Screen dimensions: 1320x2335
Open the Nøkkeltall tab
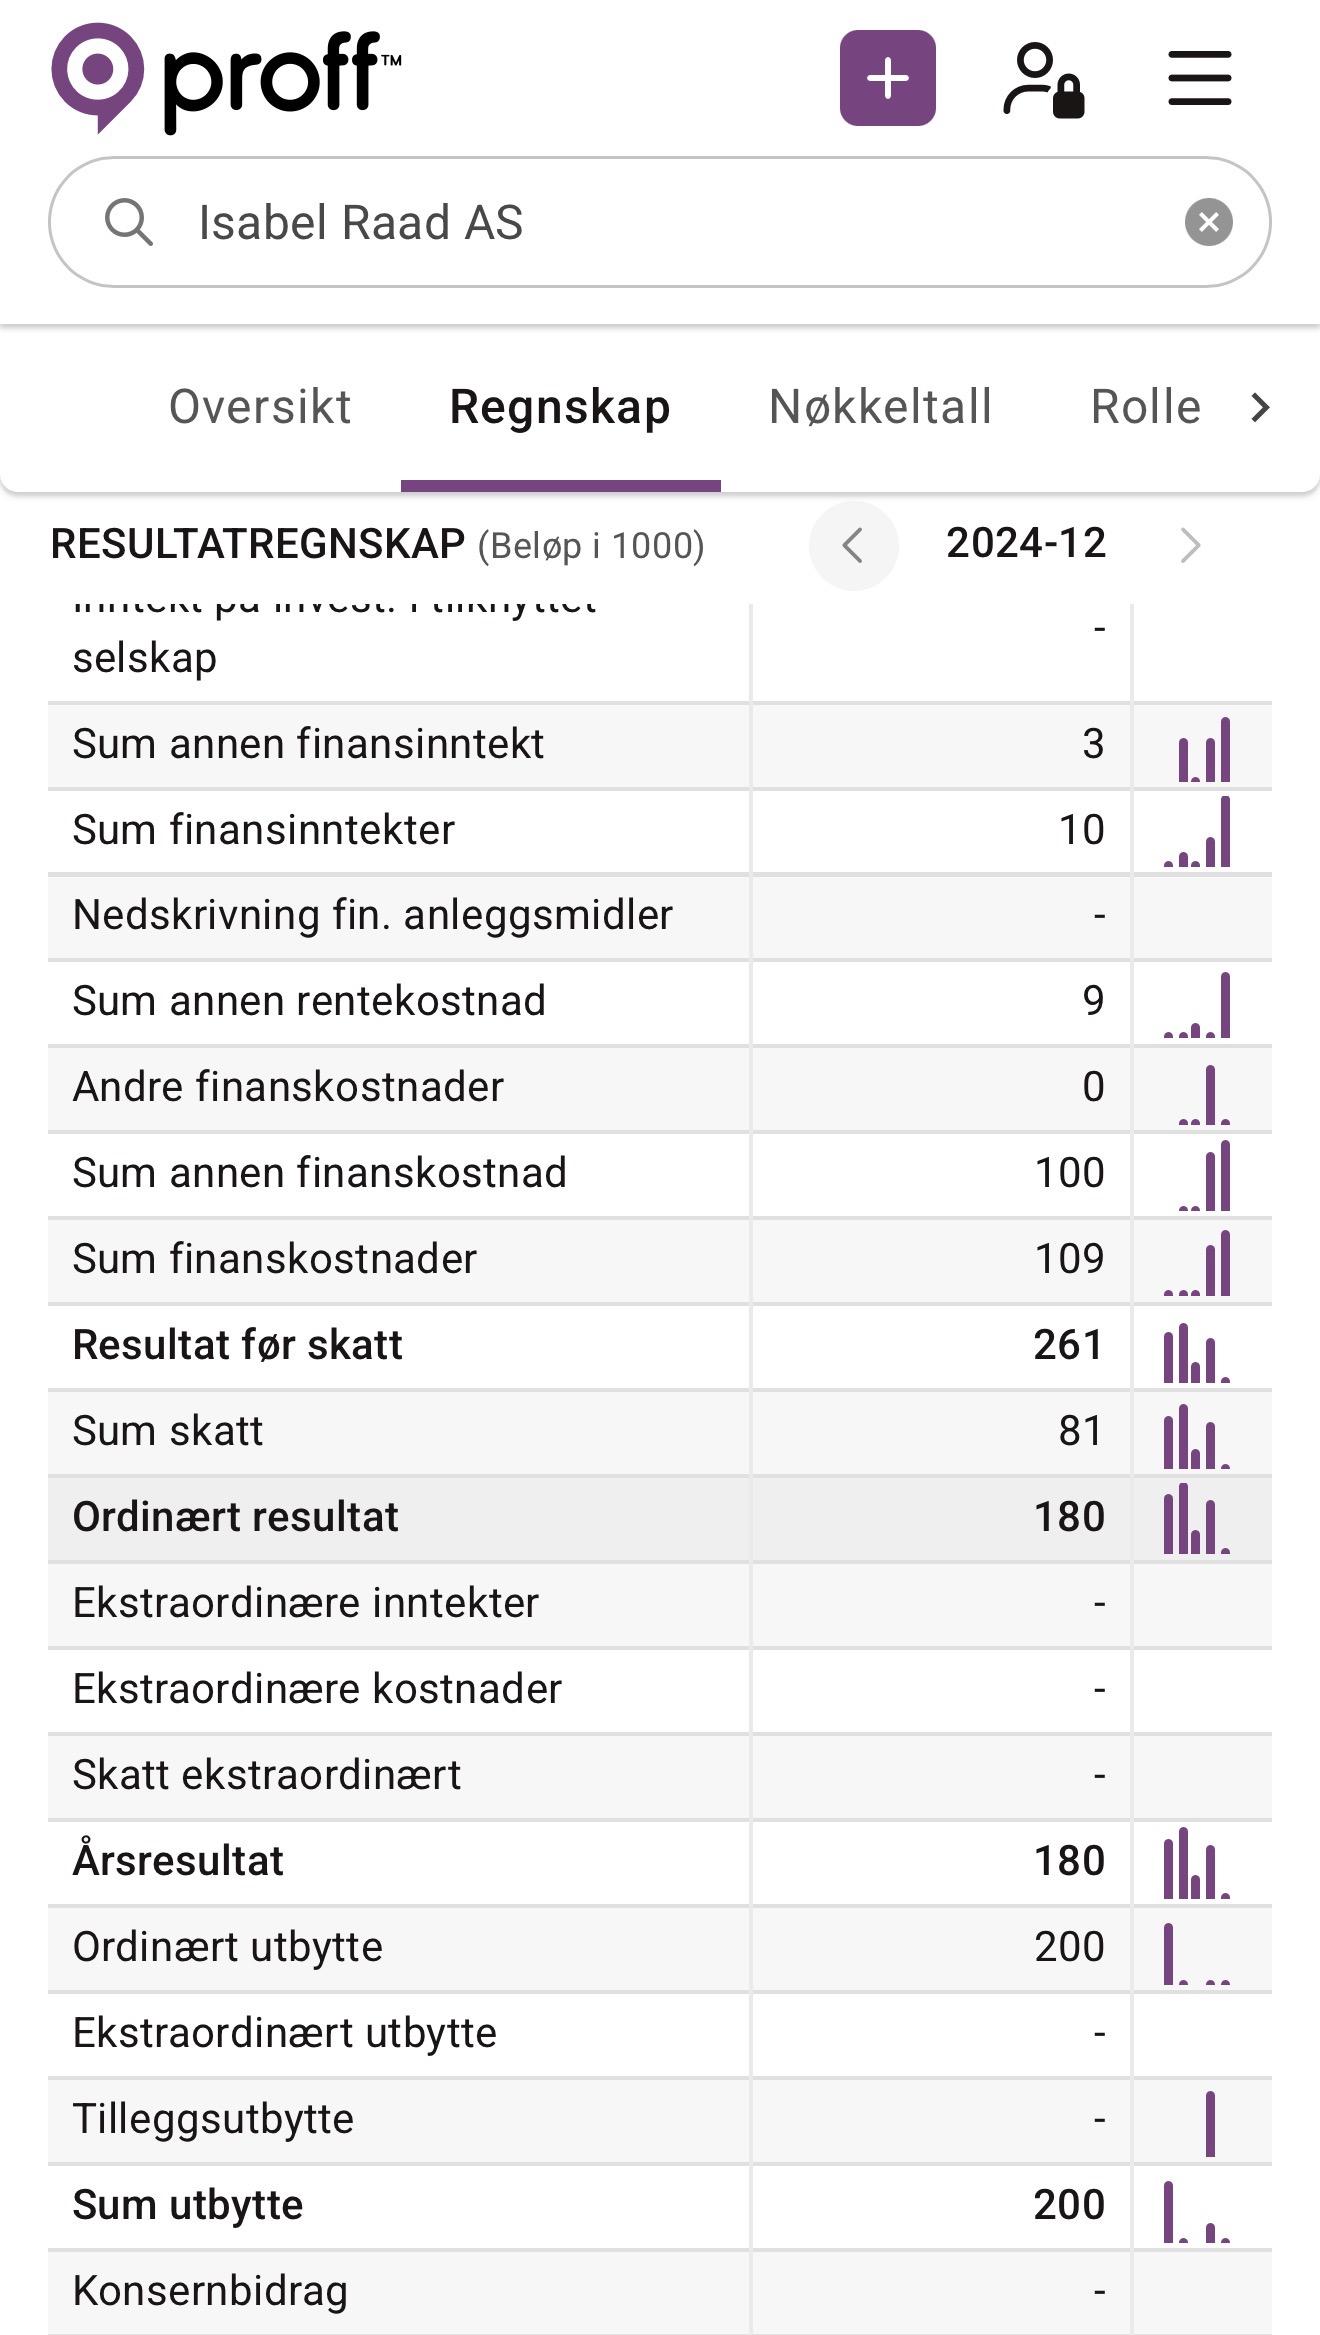click(x=880, y=407)
